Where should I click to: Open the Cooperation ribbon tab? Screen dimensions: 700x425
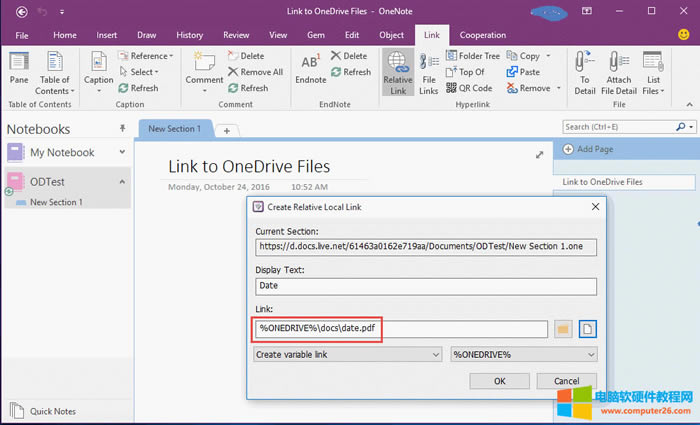click(483, 35)
